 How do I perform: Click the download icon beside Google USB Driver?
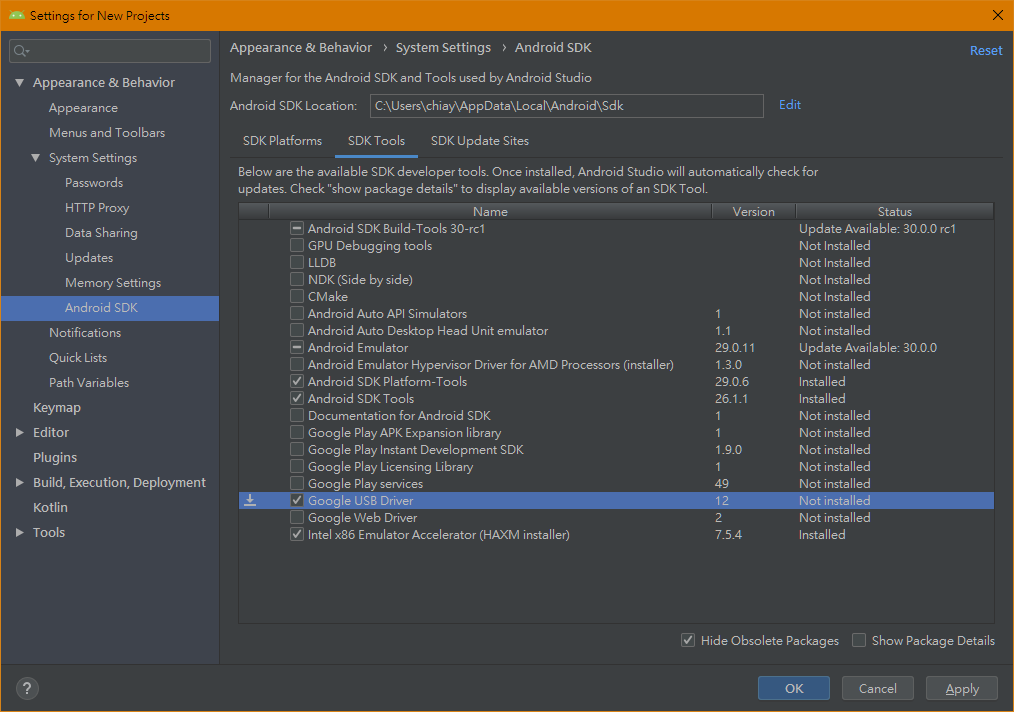tap(250, 500)
